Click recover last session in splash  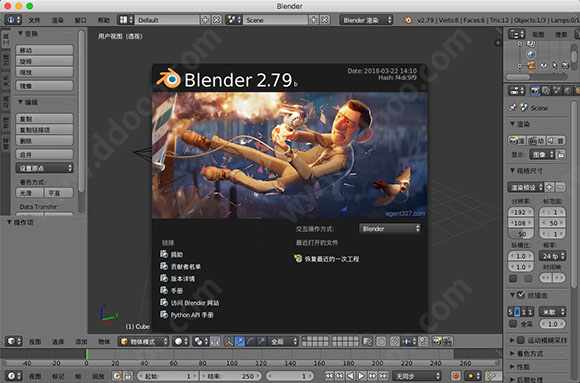click(x=327, y=259)
